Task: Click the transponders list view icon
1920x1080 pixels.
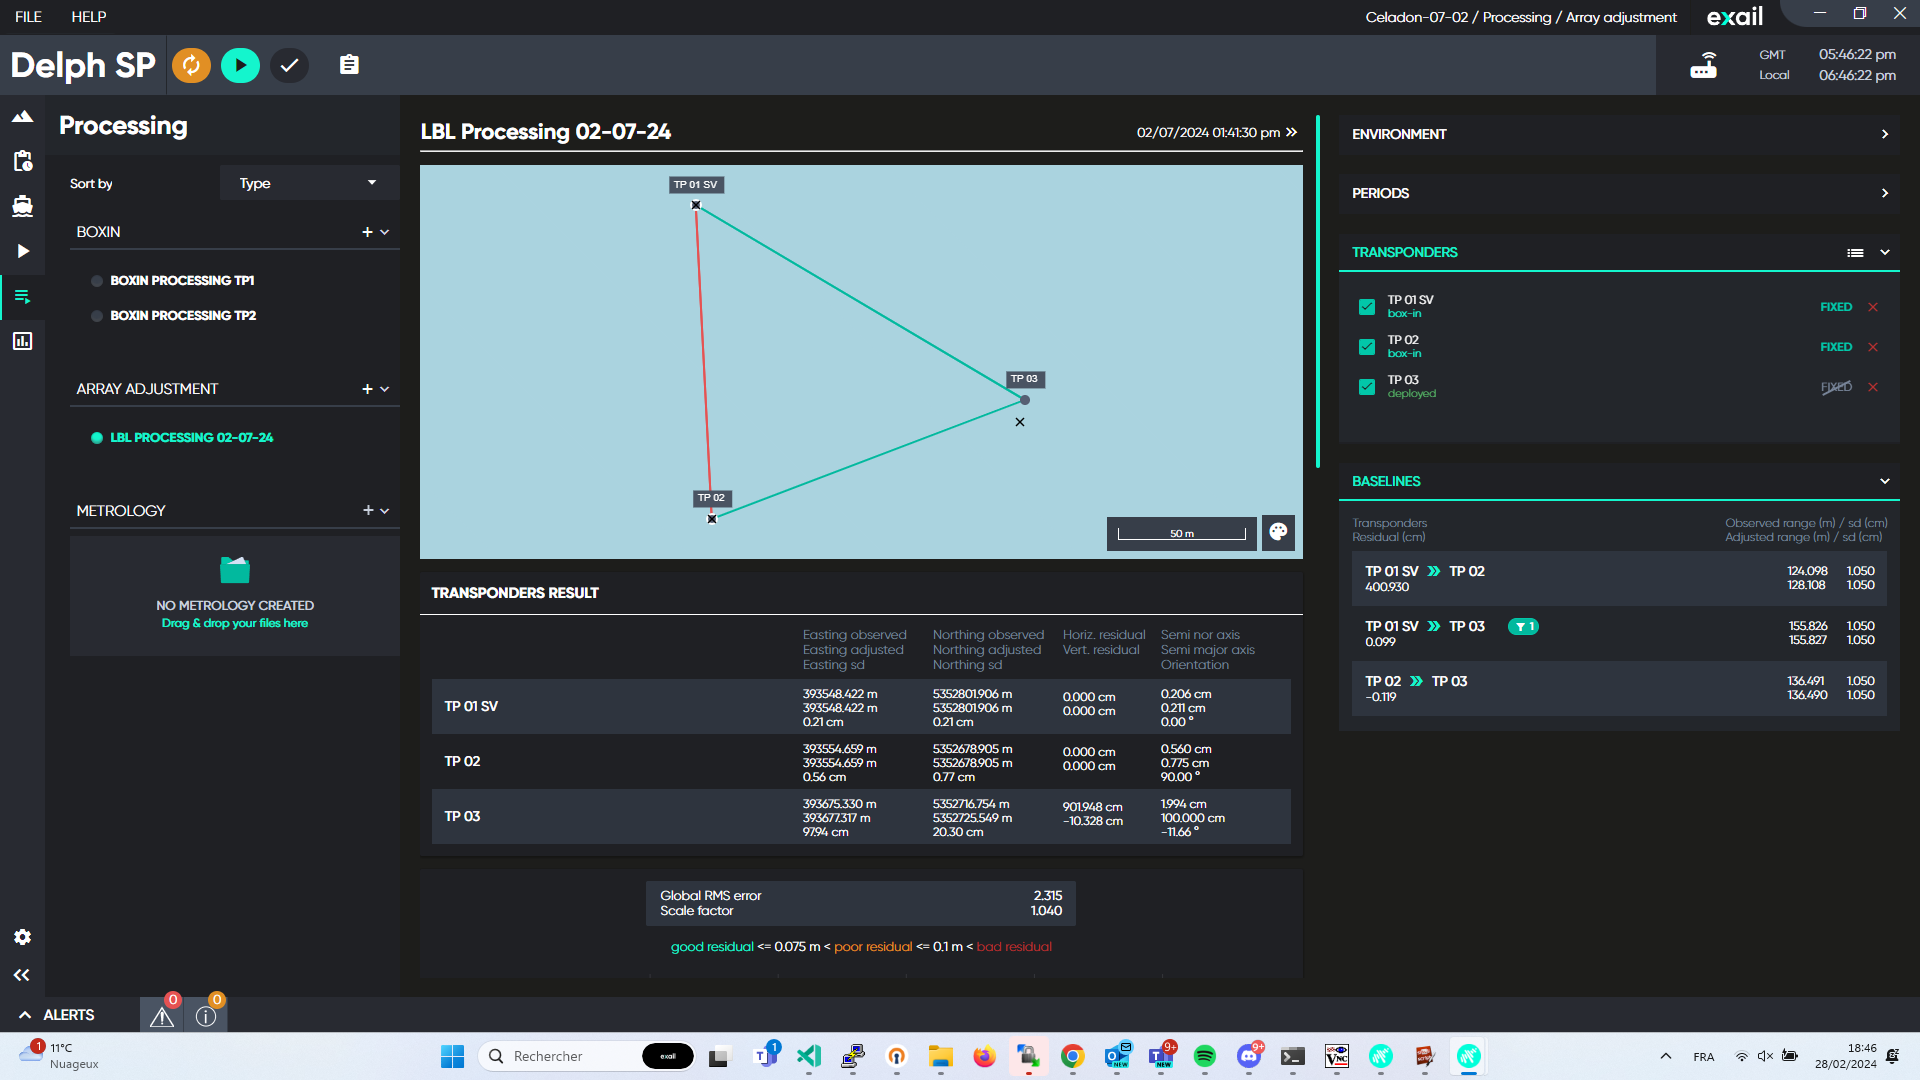Action: pyautogui.click(x=1855, y=253)
